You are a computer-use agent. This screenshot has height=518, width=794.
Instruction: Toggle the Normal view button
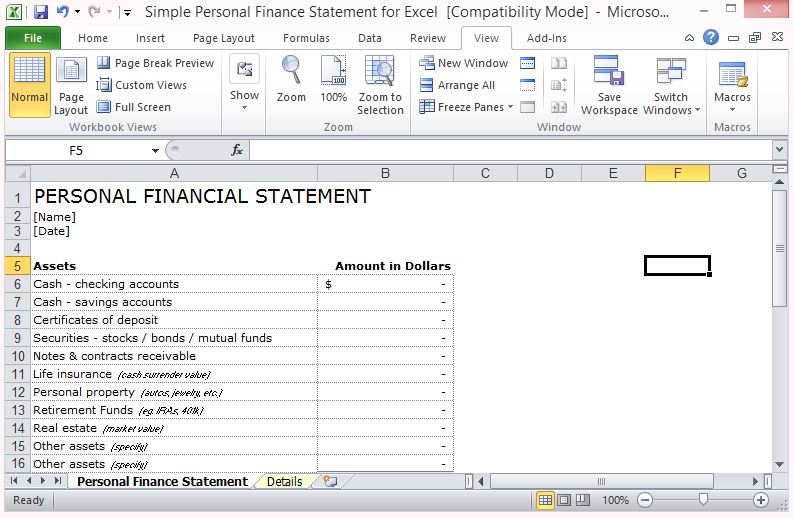29,85
